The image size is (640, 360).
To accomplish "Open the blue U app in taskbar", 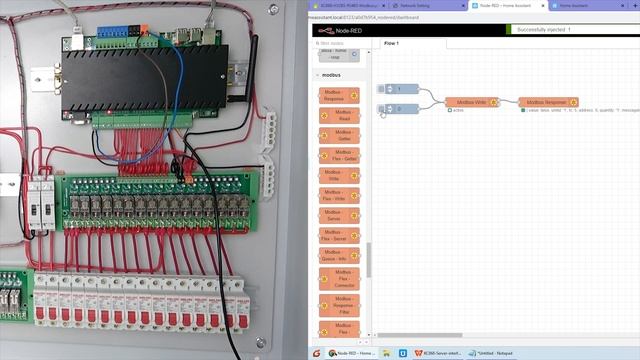I will coord(402,353).
